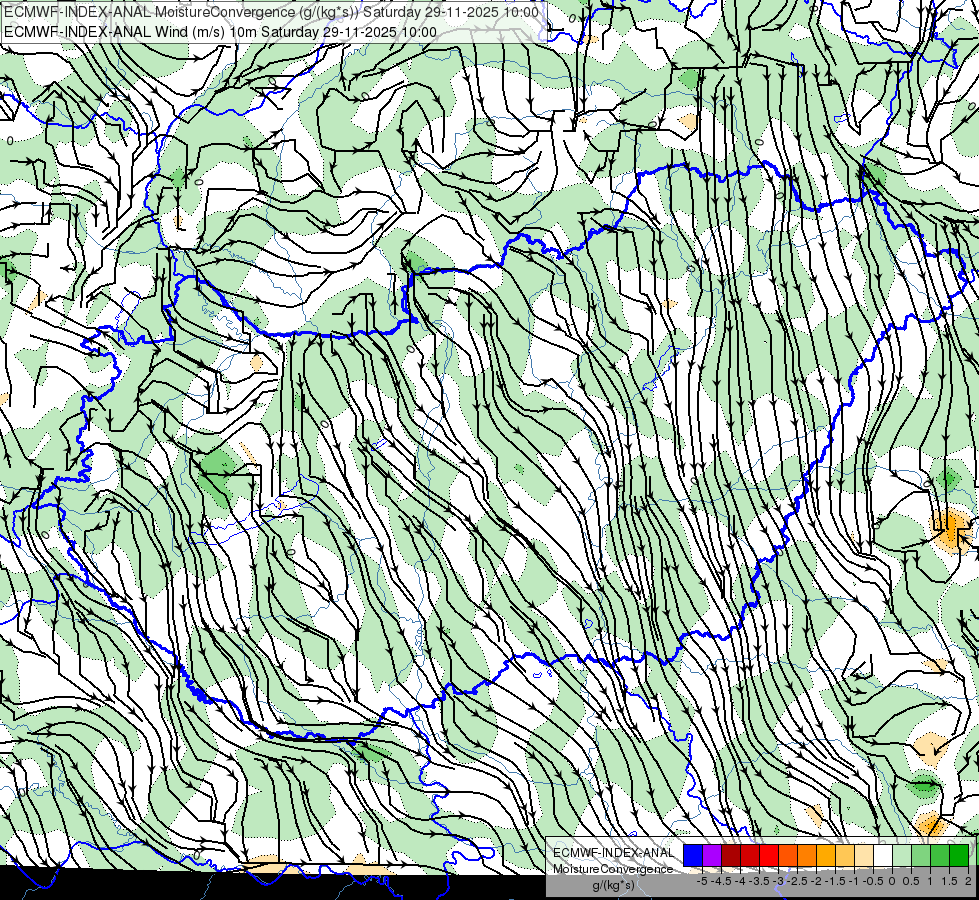Select the legend swatch between -3 and -2.5
Viewport: 979px width, 900px height.
coord(788,856)
